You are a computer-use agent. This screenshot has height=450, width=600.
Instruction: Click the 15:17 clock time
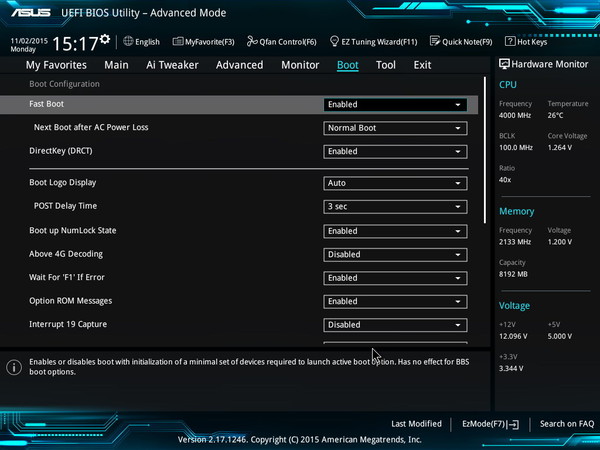pyautogui.click(x=75, y=44)
